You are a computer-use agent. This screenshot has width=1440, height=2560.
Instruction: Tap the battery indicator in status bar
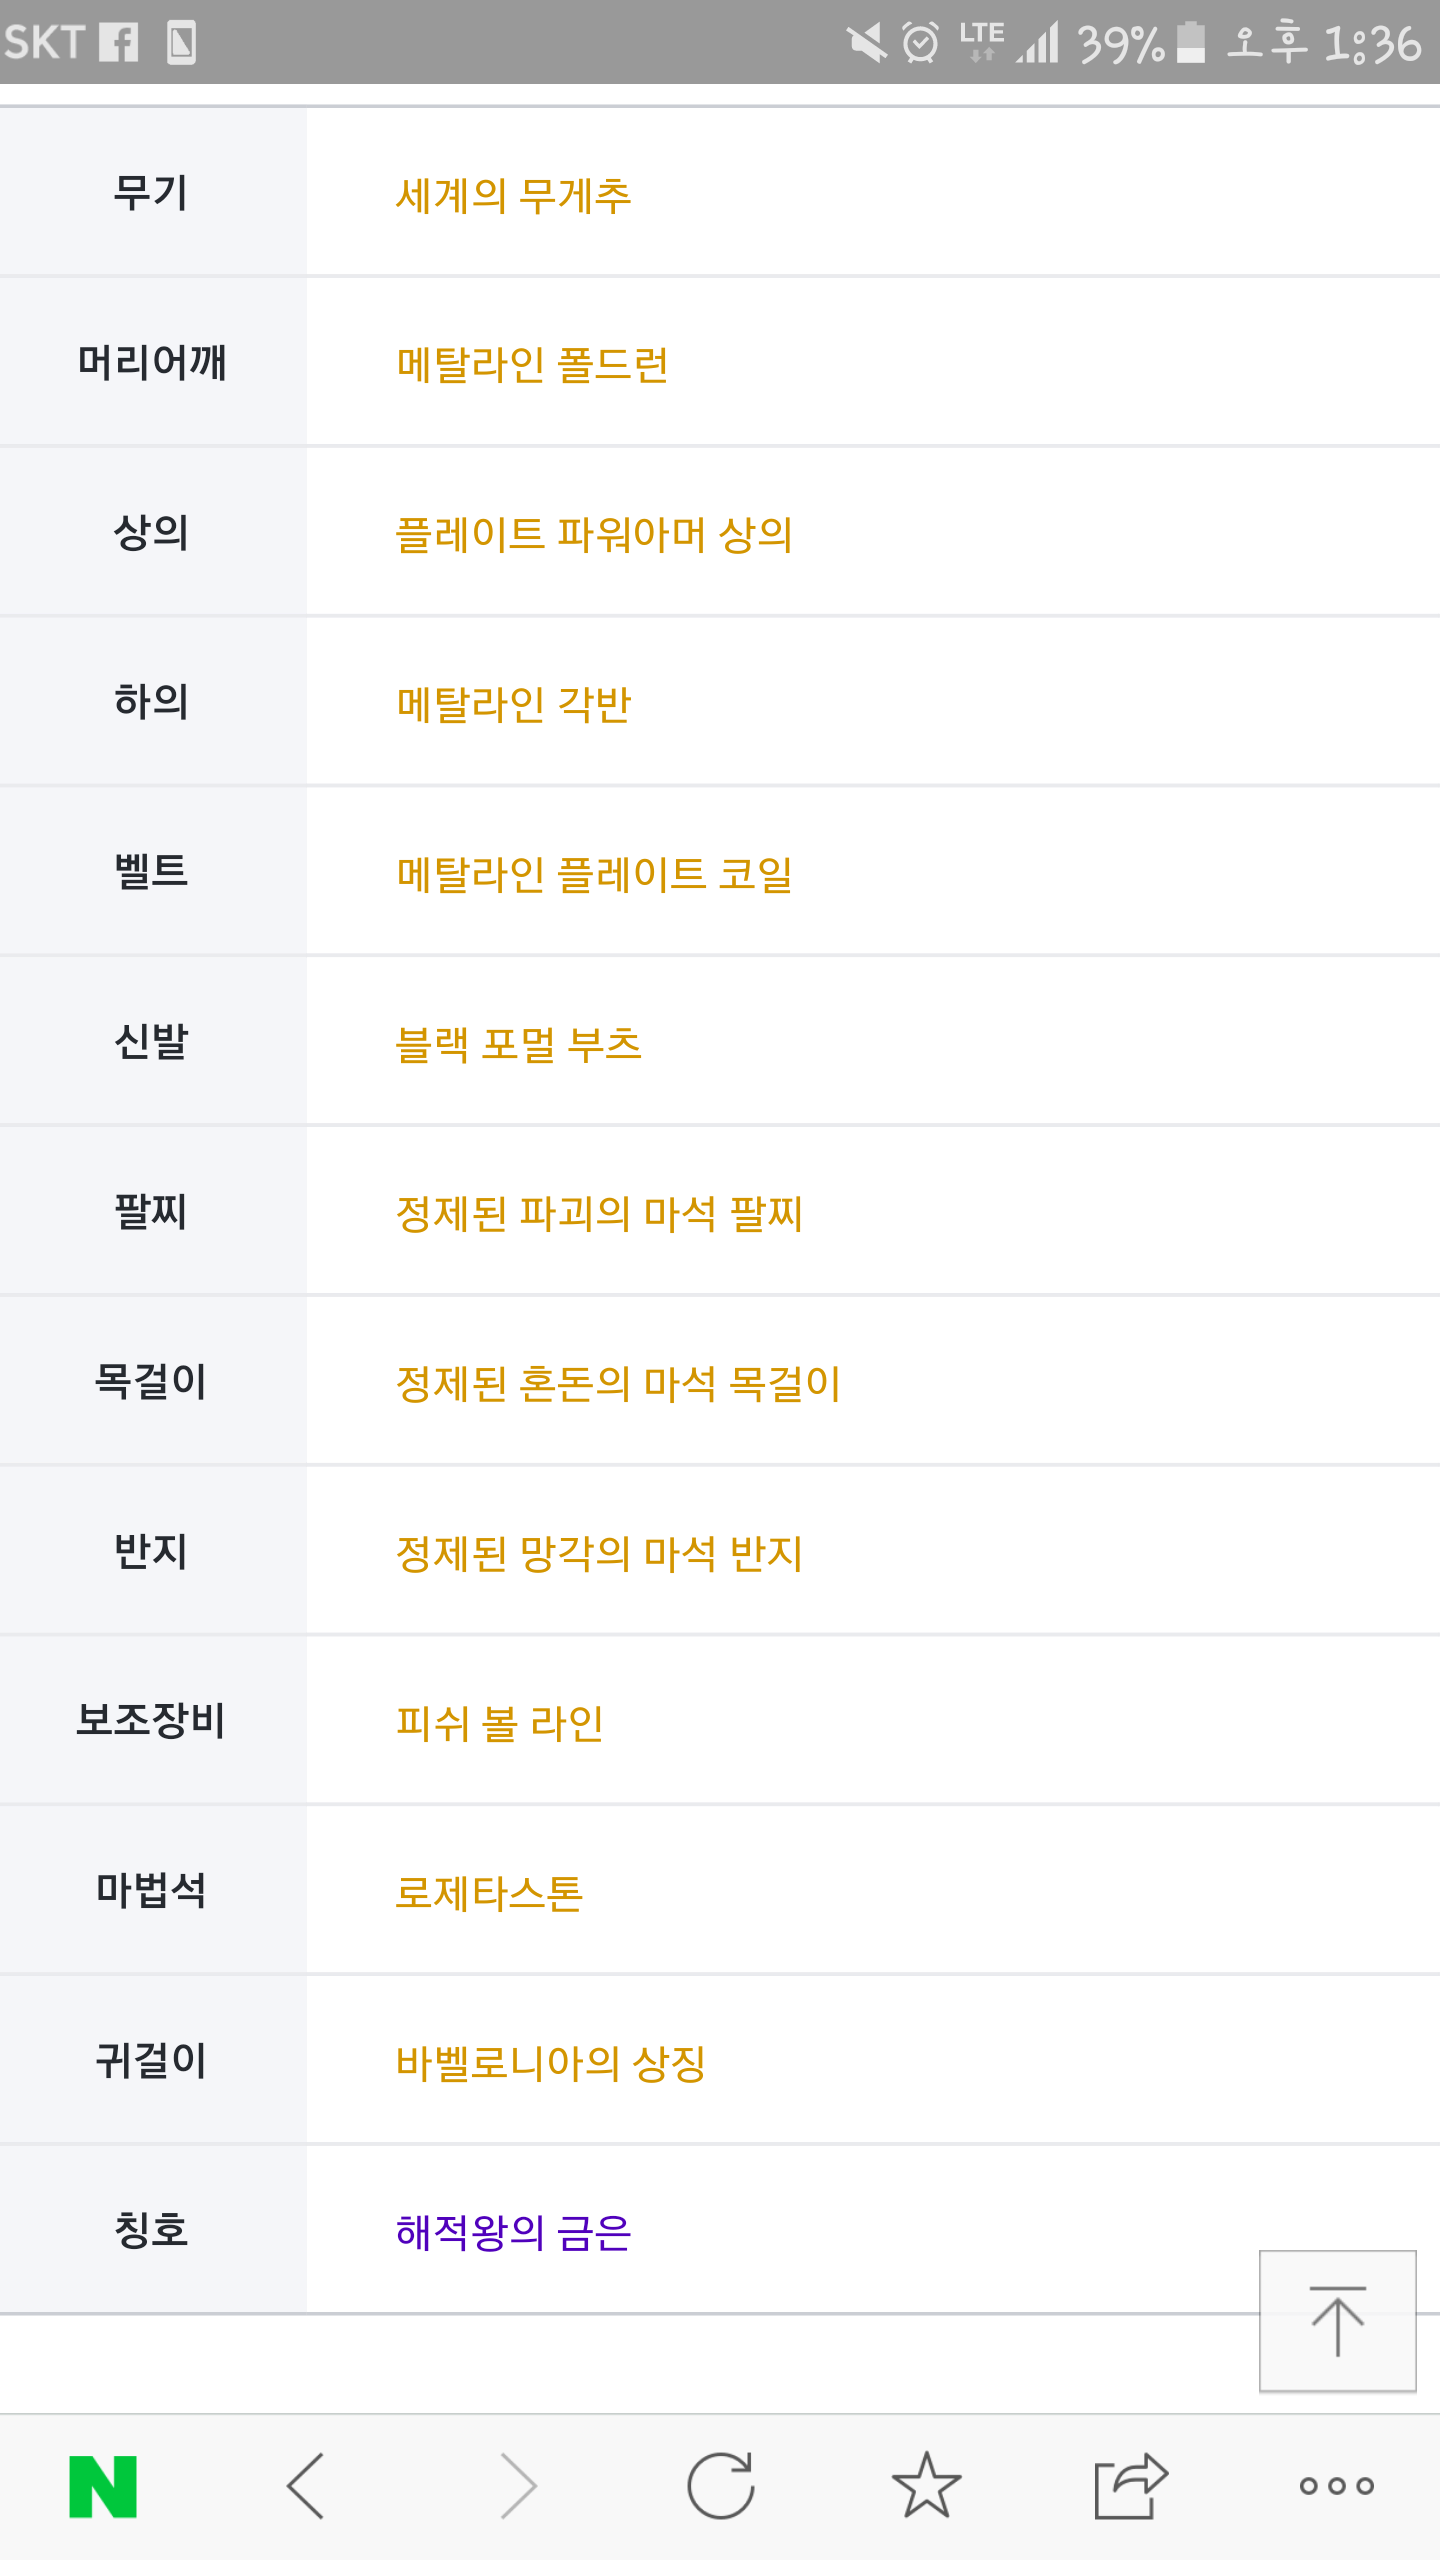click(x=1190, y=43)
